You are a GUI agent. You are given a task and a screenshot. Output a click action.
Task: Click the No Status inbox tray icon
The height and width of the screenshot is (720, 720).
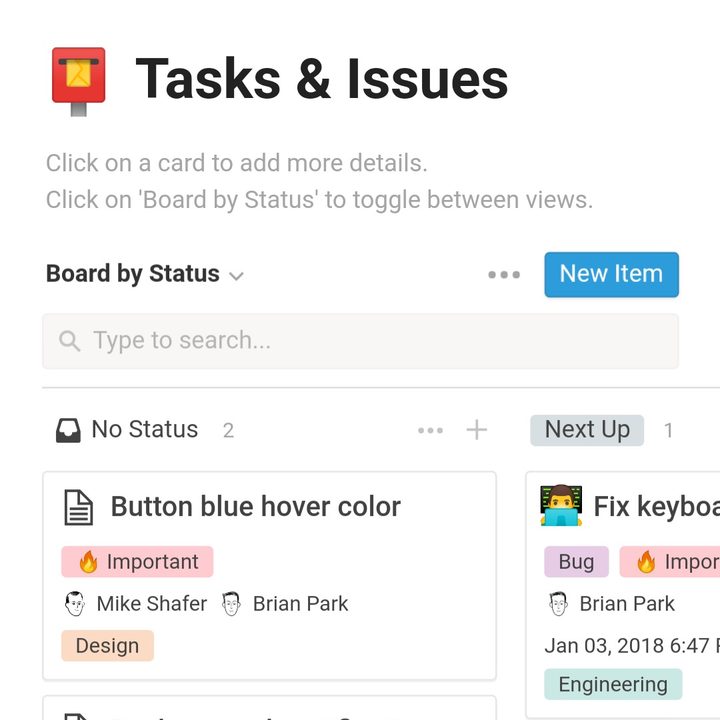(68, 430)
